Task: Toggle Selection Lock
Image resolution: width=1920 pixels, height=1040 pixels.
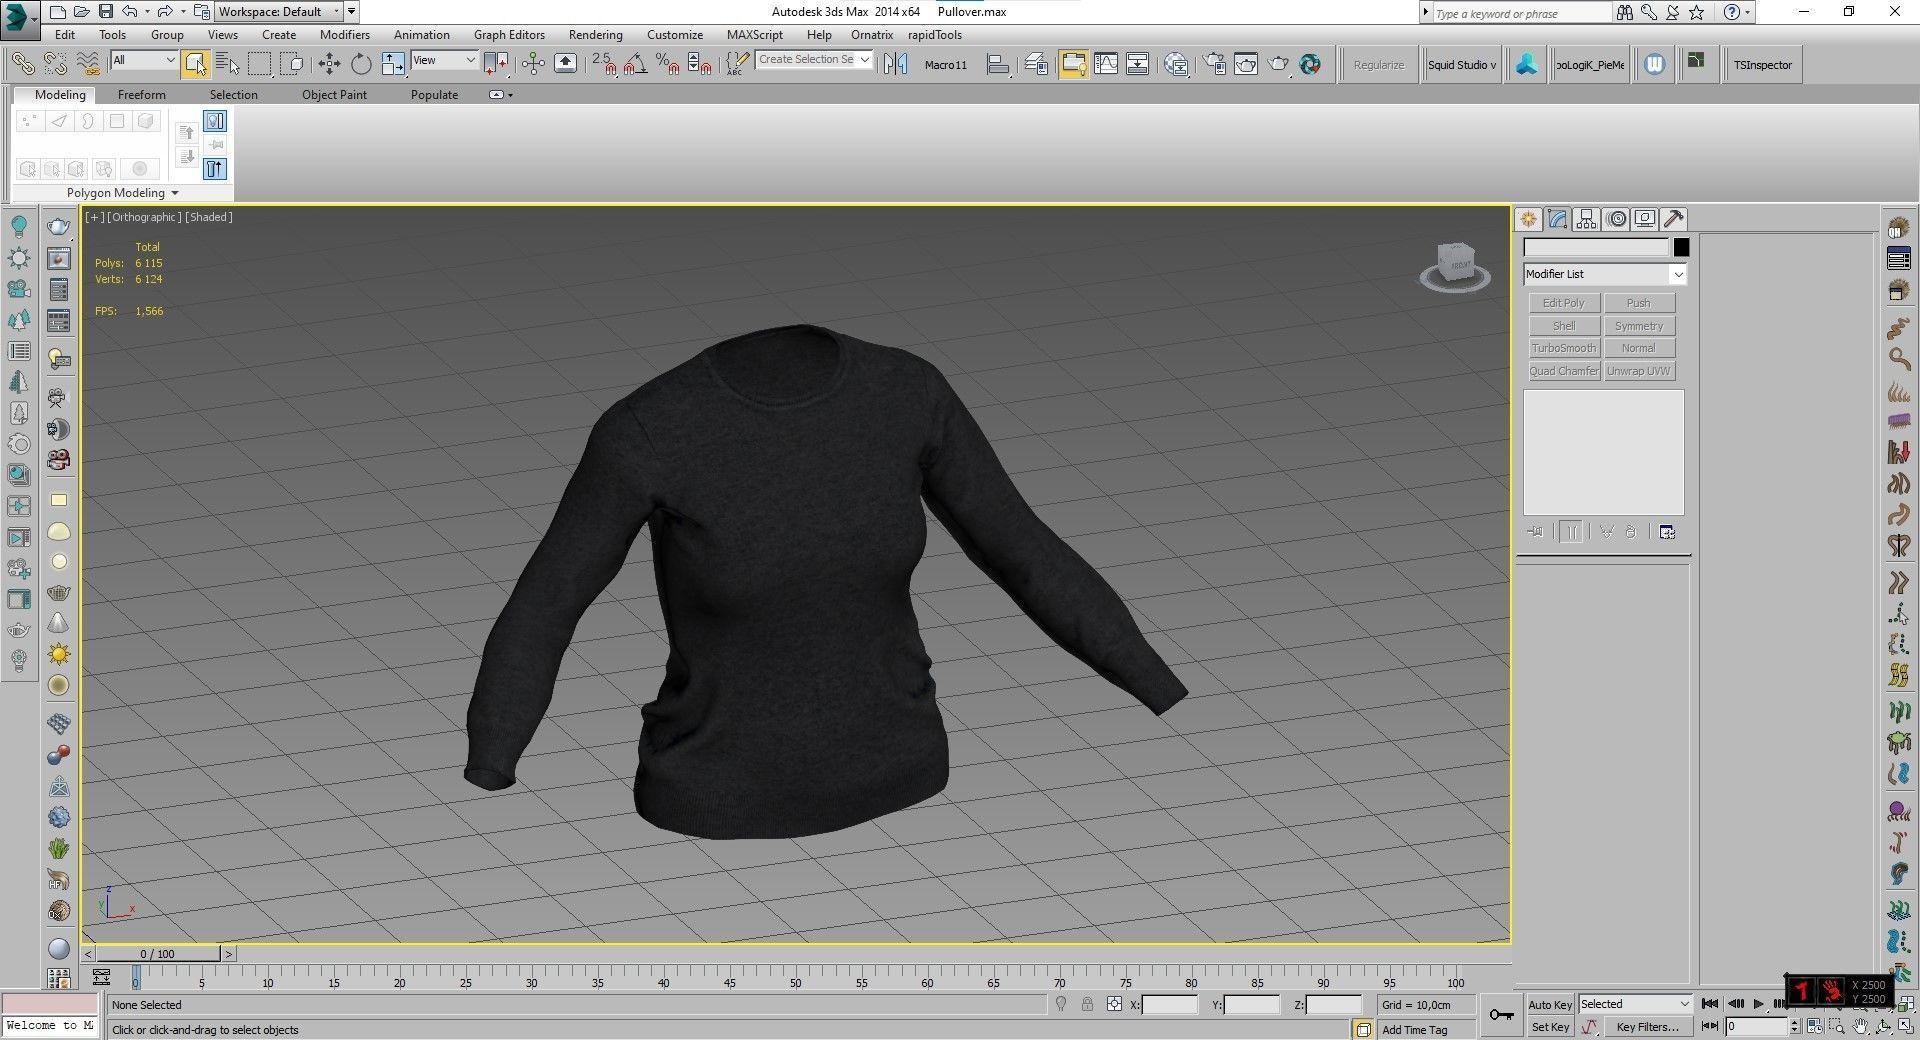Action: 1087,1004
